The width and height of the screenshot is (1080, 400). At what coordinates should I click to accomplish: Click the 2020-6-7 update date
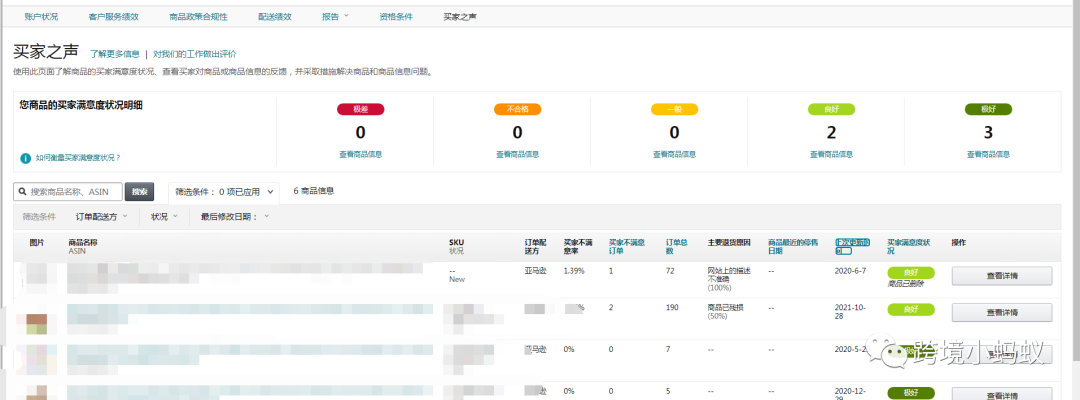(x=849, y=271)
